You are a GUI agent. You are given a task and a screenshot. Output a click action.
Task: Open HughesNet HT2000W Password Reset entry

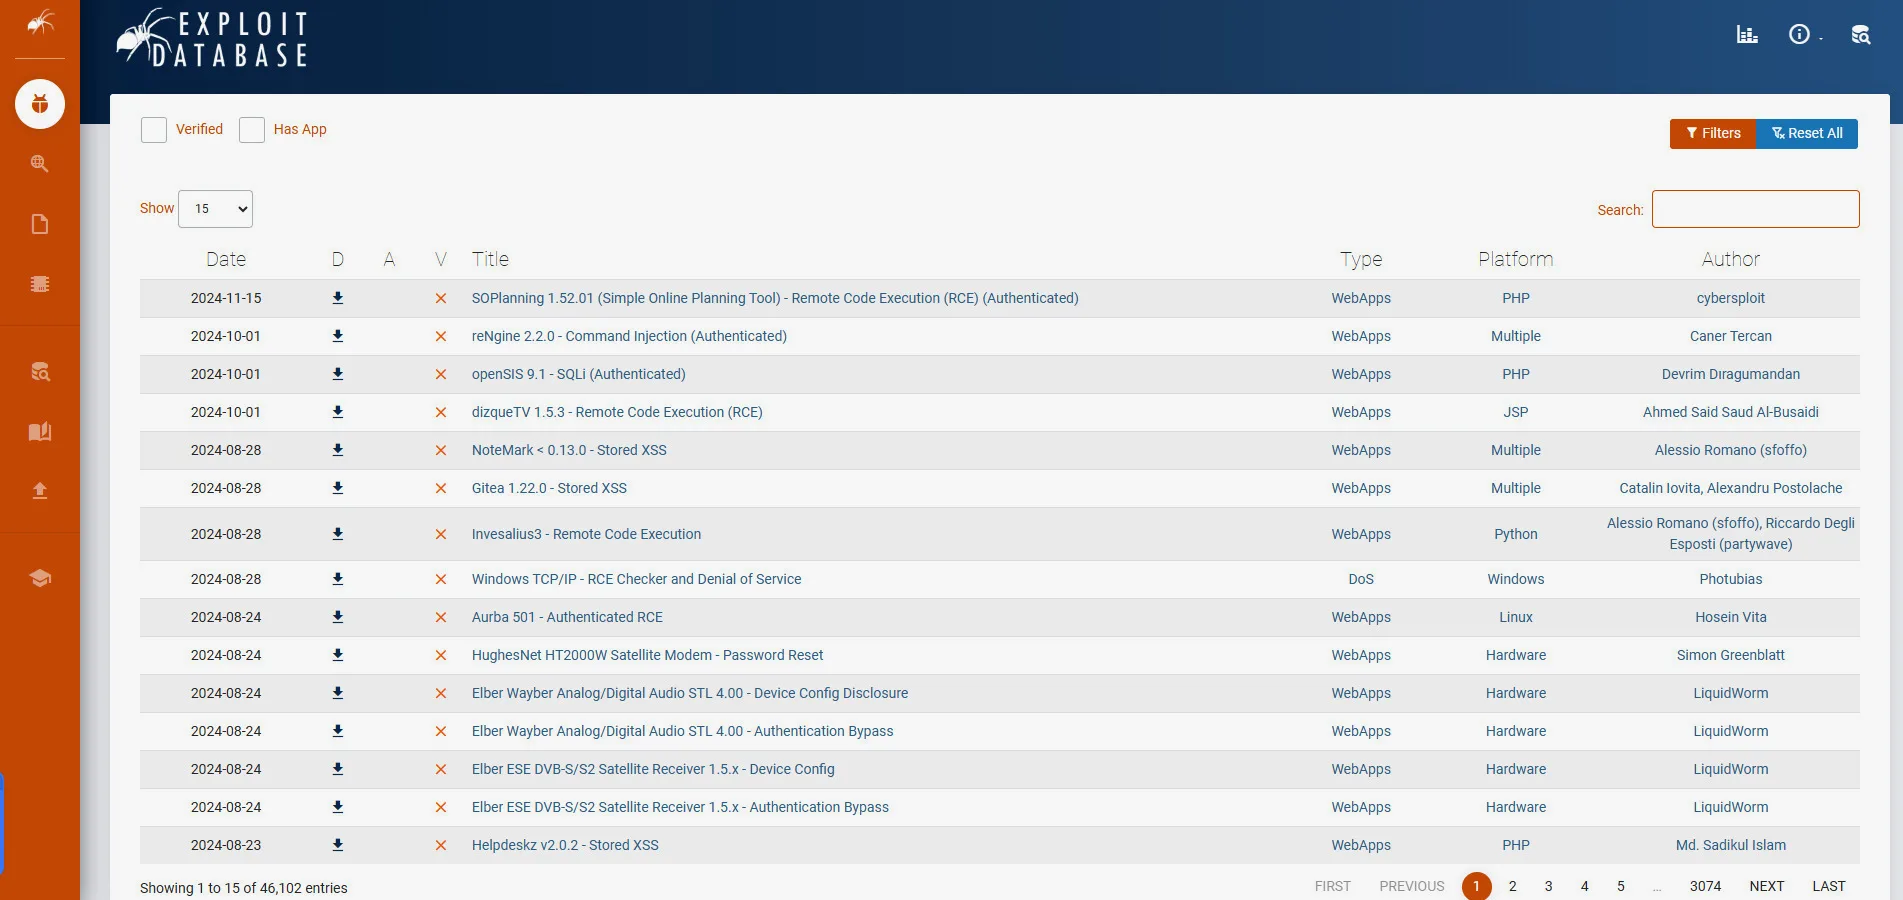648,655
